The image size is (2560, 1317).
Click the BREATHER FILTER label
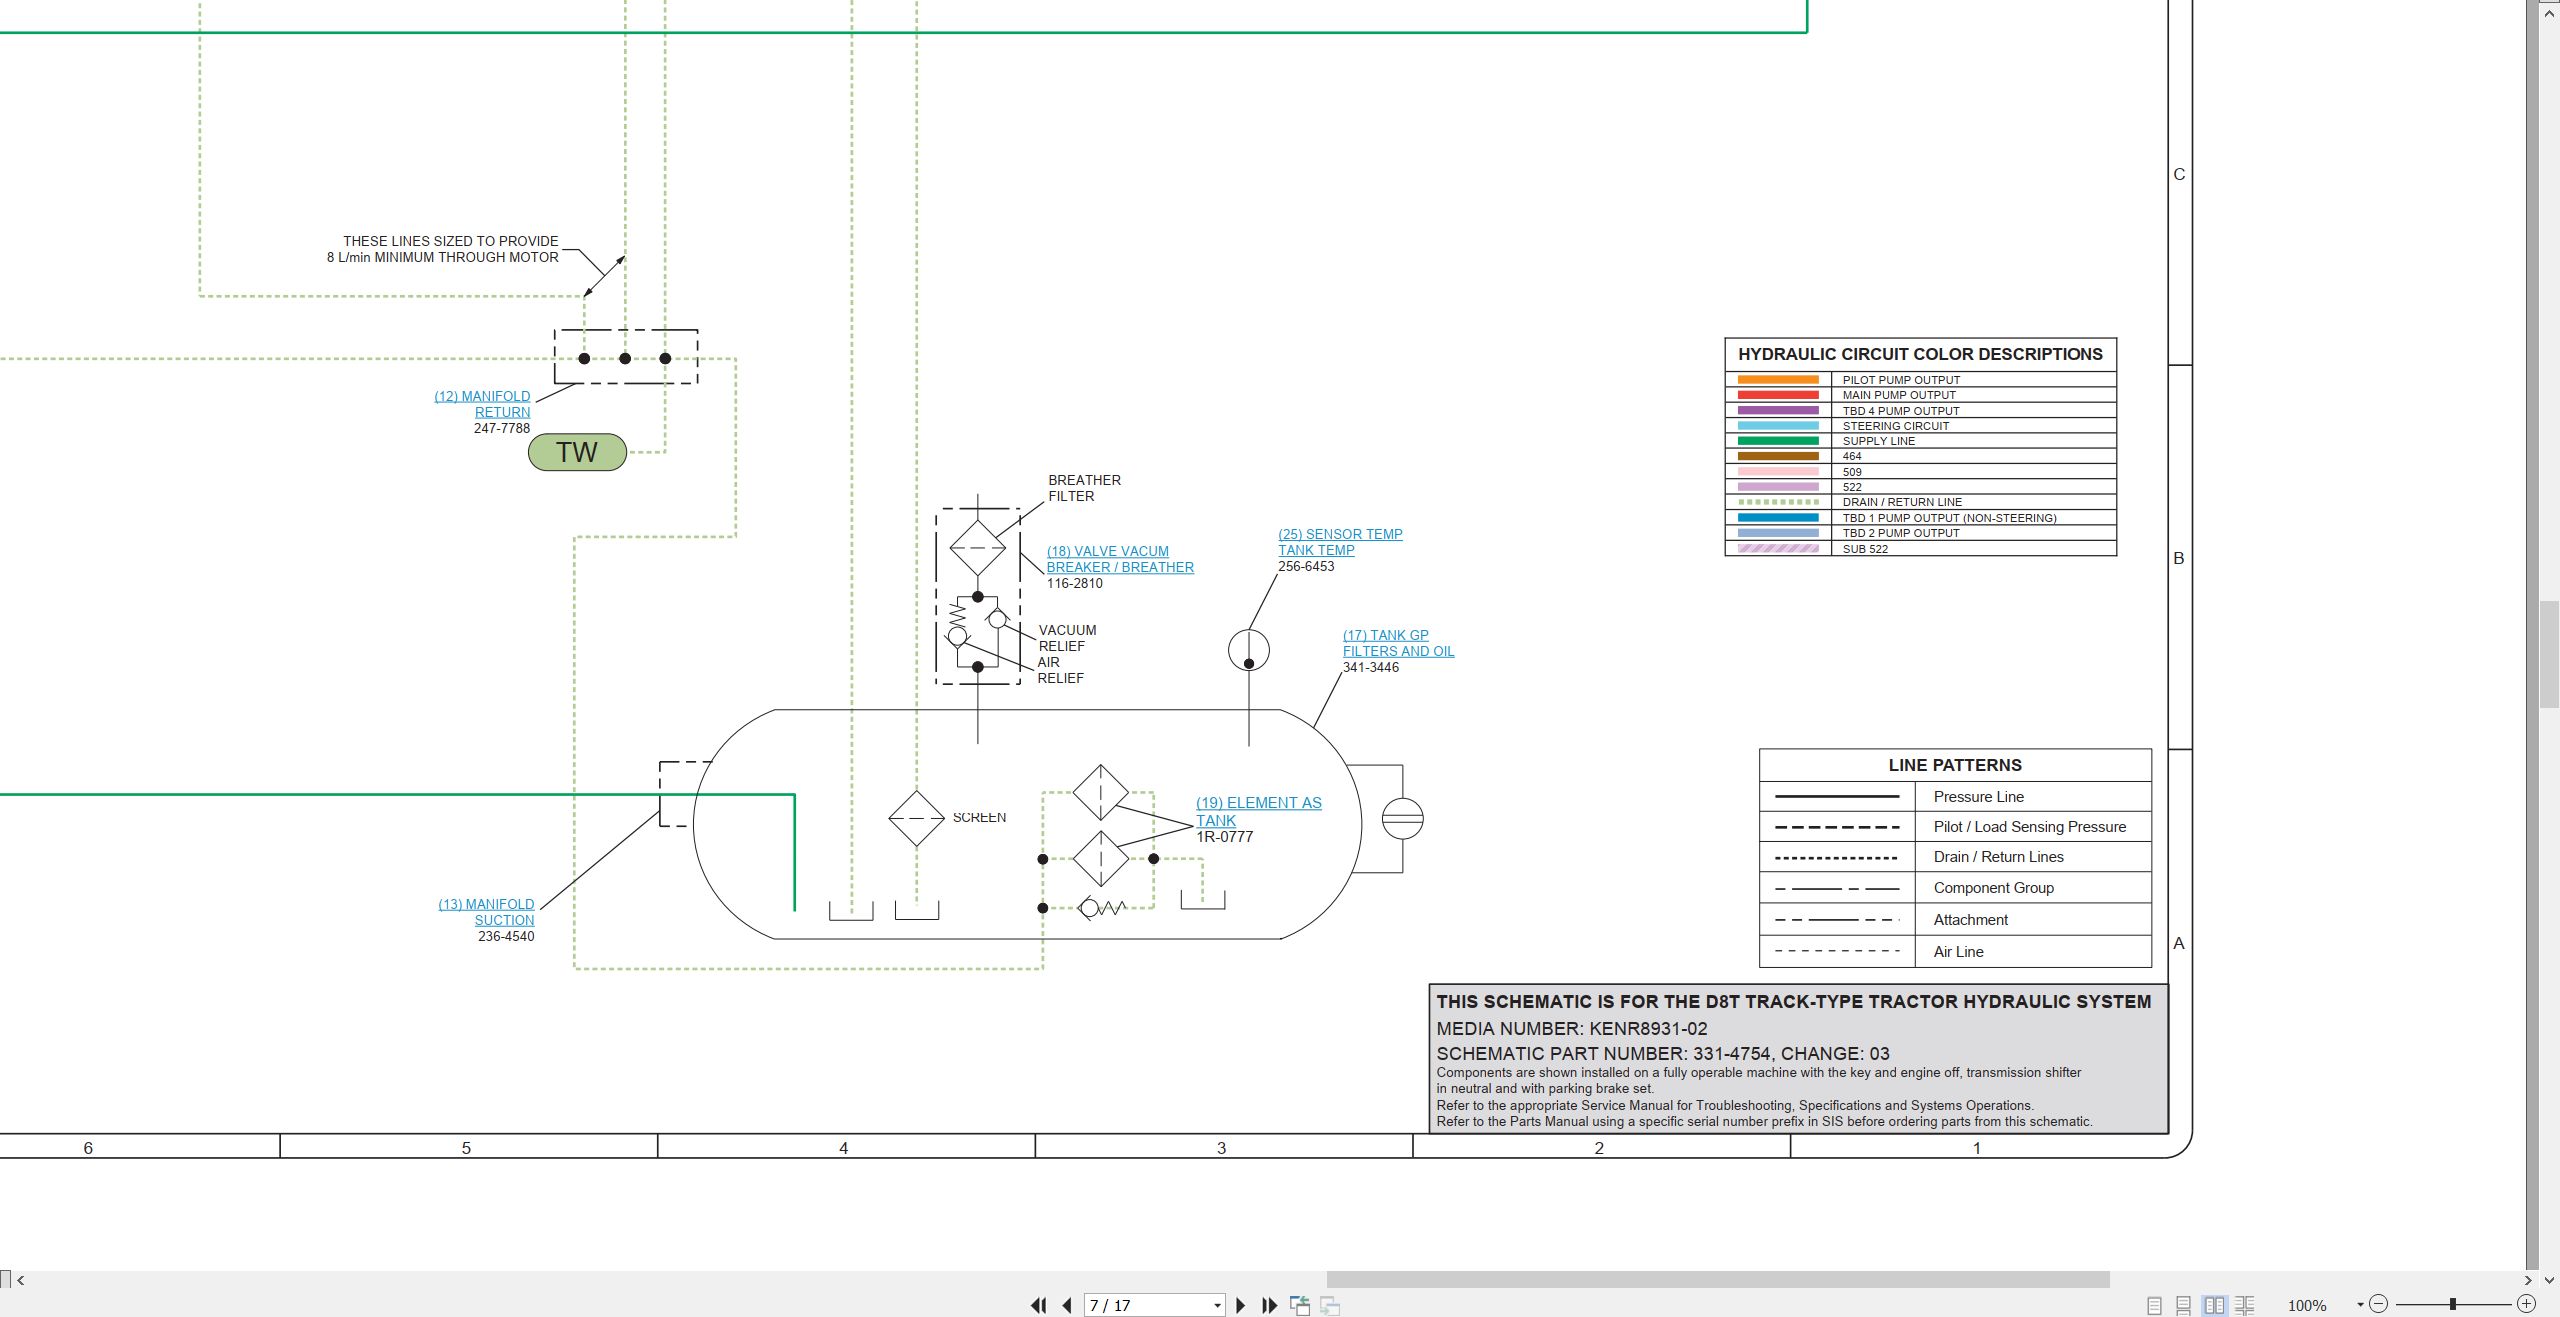pyautogui.click(x=1084, y=488)
